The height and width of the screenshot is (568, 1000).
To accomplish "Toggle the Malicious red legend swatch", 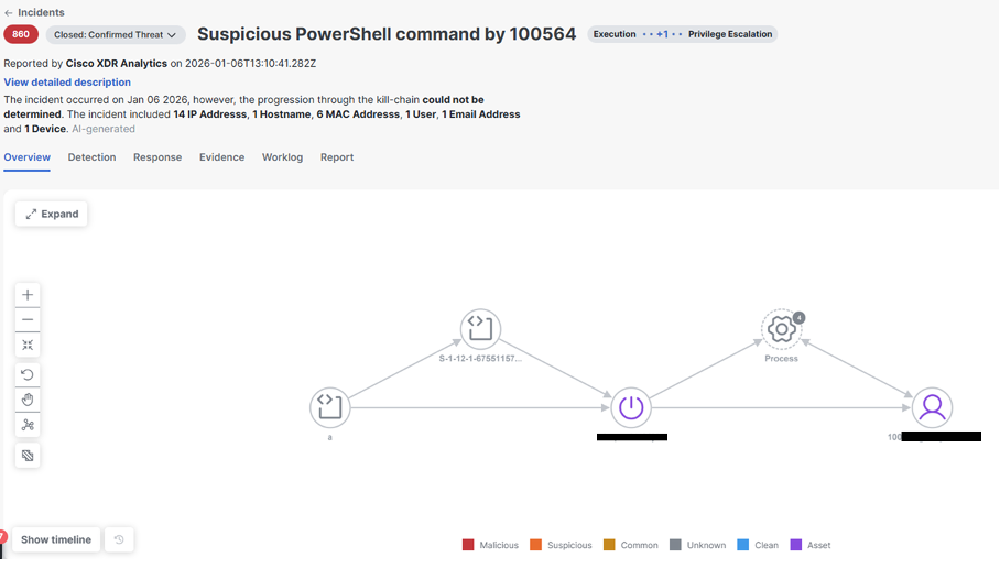I will (468, 545).
